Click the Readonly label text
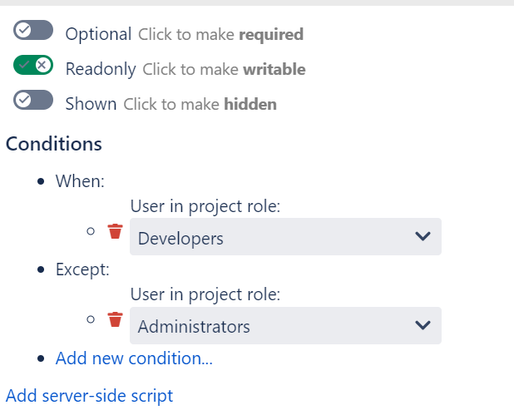The image size is (514, 415). point(101,69)
